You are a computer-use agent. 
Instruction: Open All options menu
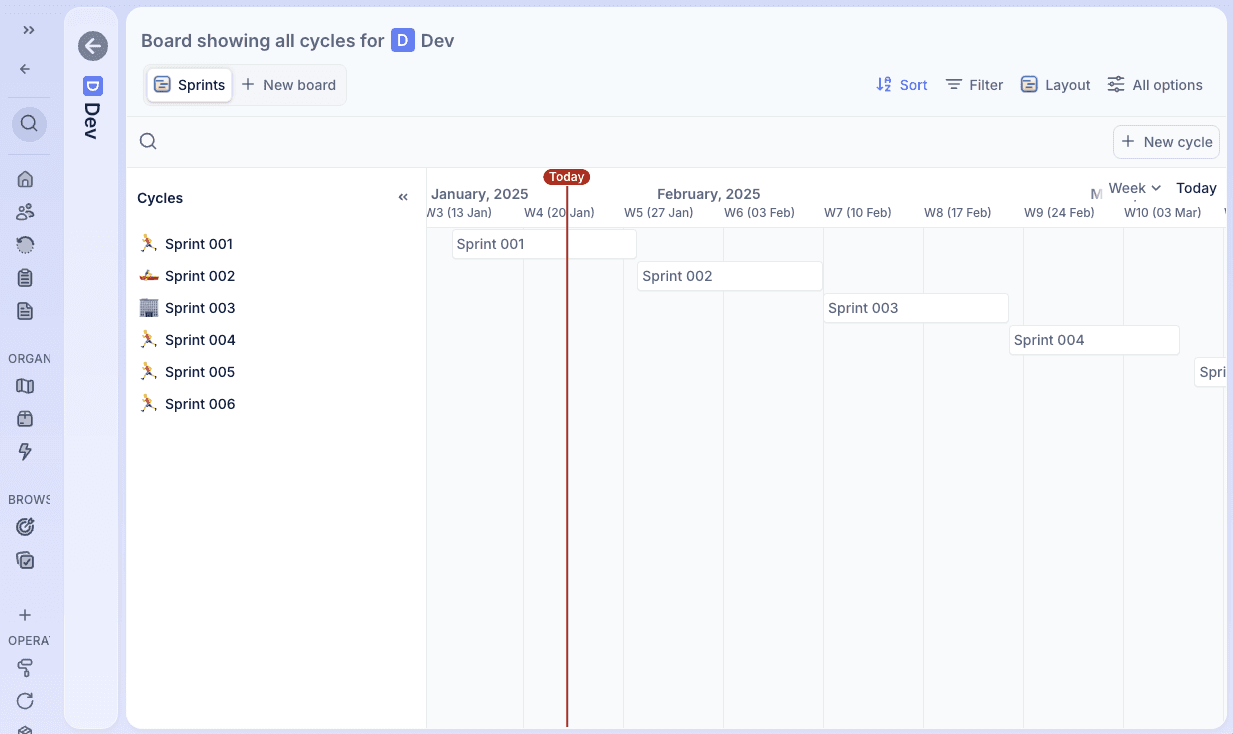pyautogui.click(x=1155, y=85)
